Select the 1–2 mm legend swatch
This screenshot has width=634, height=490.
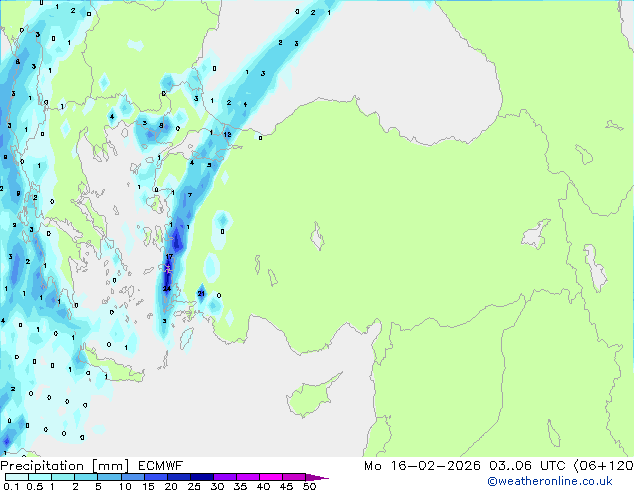pyautogui.click(x=63, y=477)
